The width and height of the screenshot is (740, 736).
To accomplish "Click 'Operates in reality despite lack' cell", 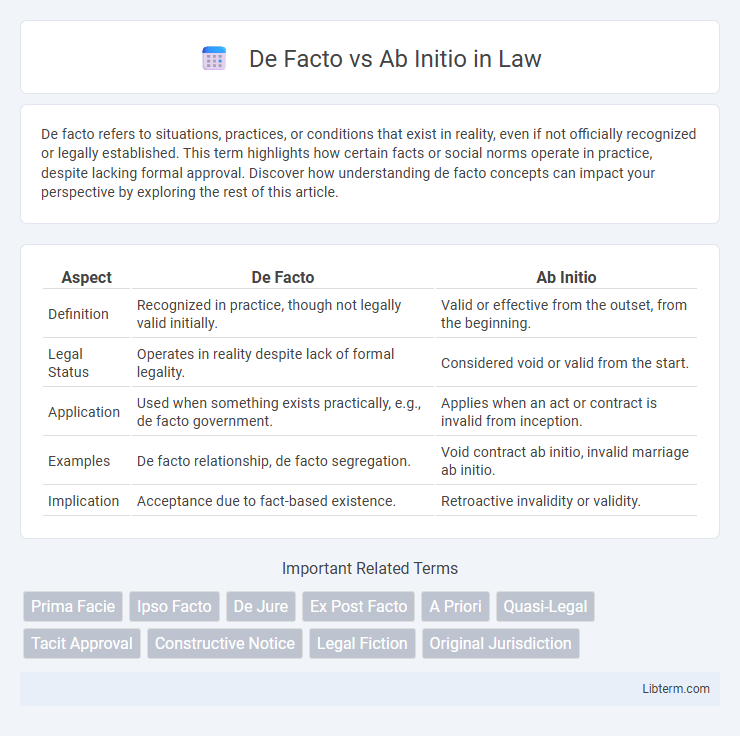I will (283, 363).
